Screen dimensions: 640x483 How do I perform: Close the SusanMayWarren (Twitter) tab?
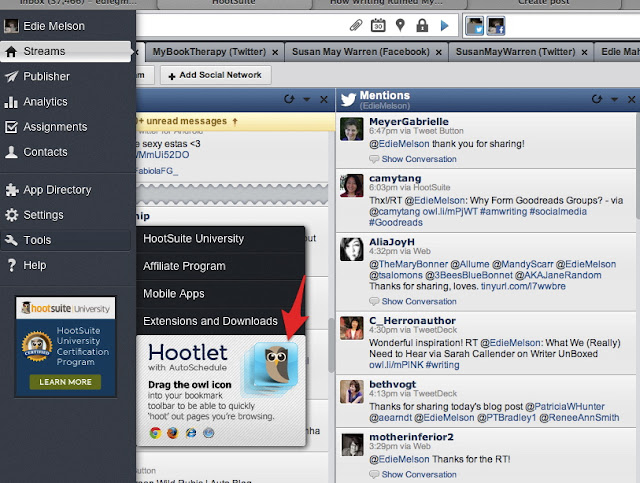(584, 53)
